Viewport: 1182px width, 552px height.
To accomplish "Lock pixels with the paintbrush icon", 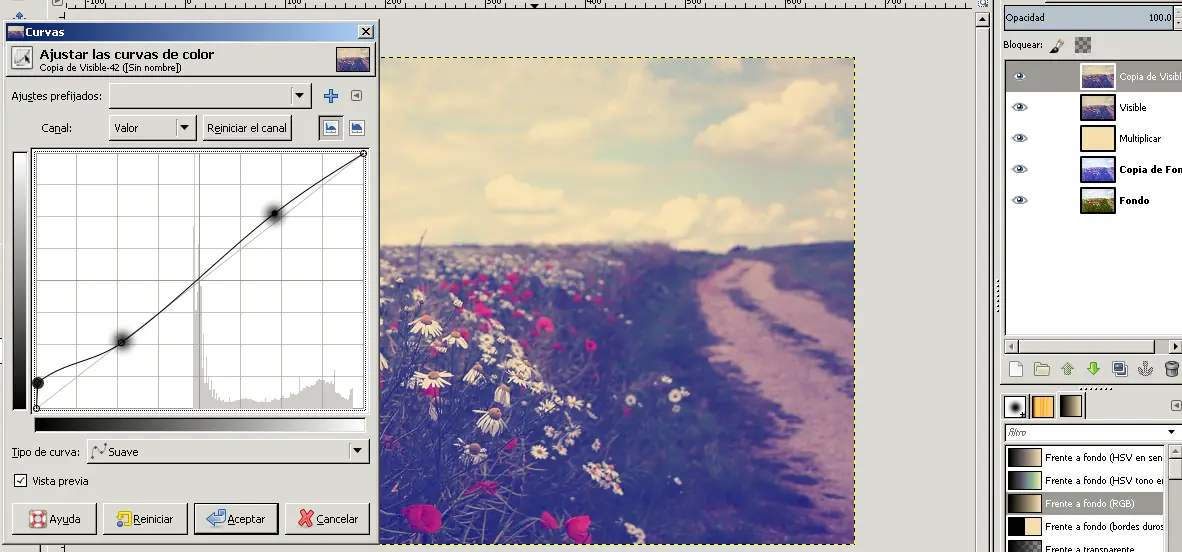I will tap(1057, 45).
